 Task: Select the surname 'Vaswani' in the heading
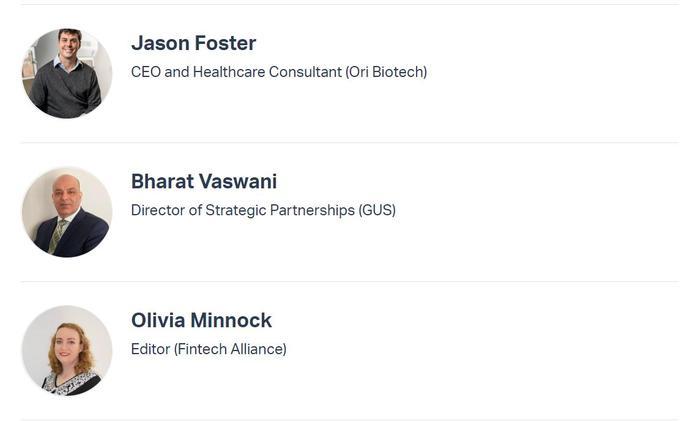pos(238,182)
